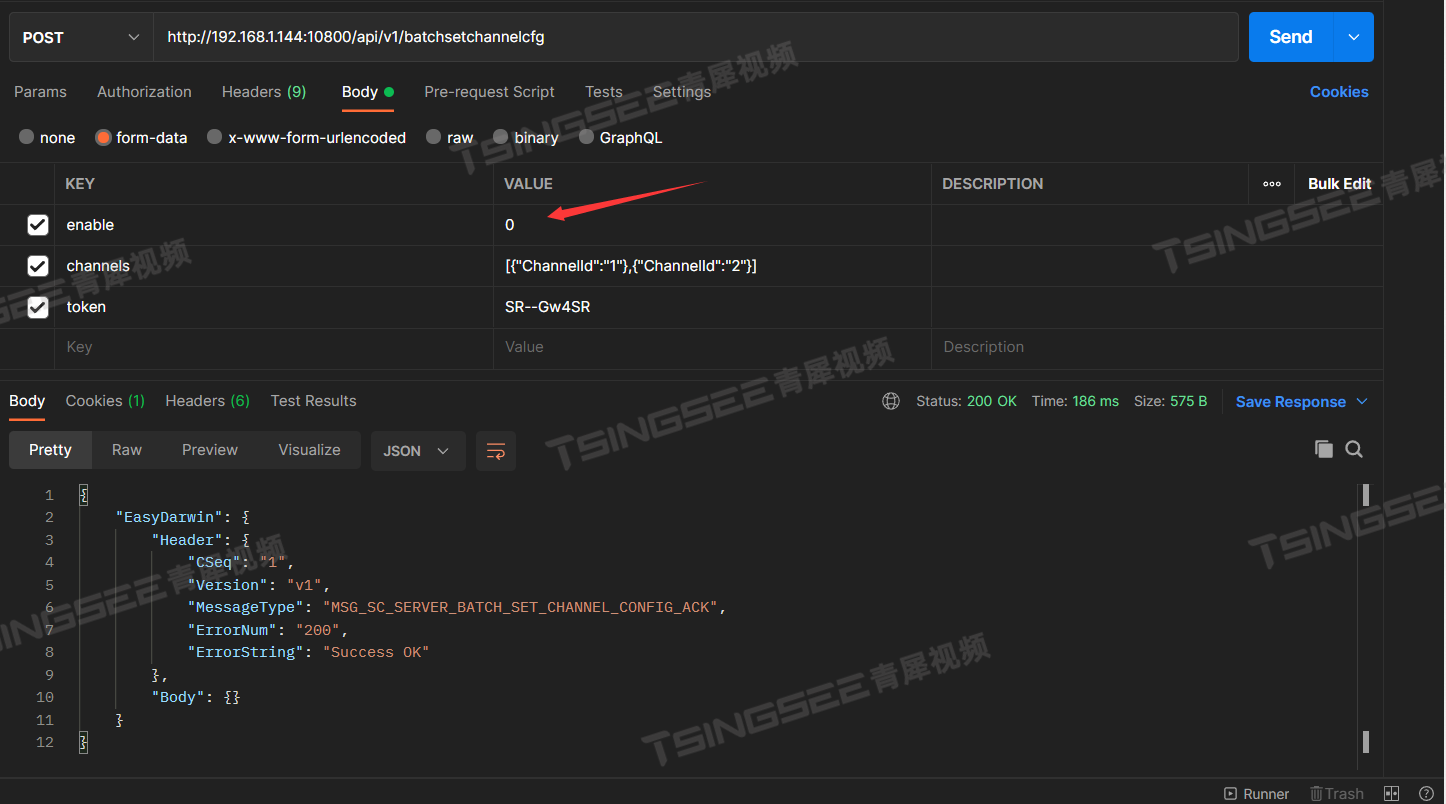Open Bulk Edit for request parameters
Screen dimensions: 1446x804
tap(1339, 183)
